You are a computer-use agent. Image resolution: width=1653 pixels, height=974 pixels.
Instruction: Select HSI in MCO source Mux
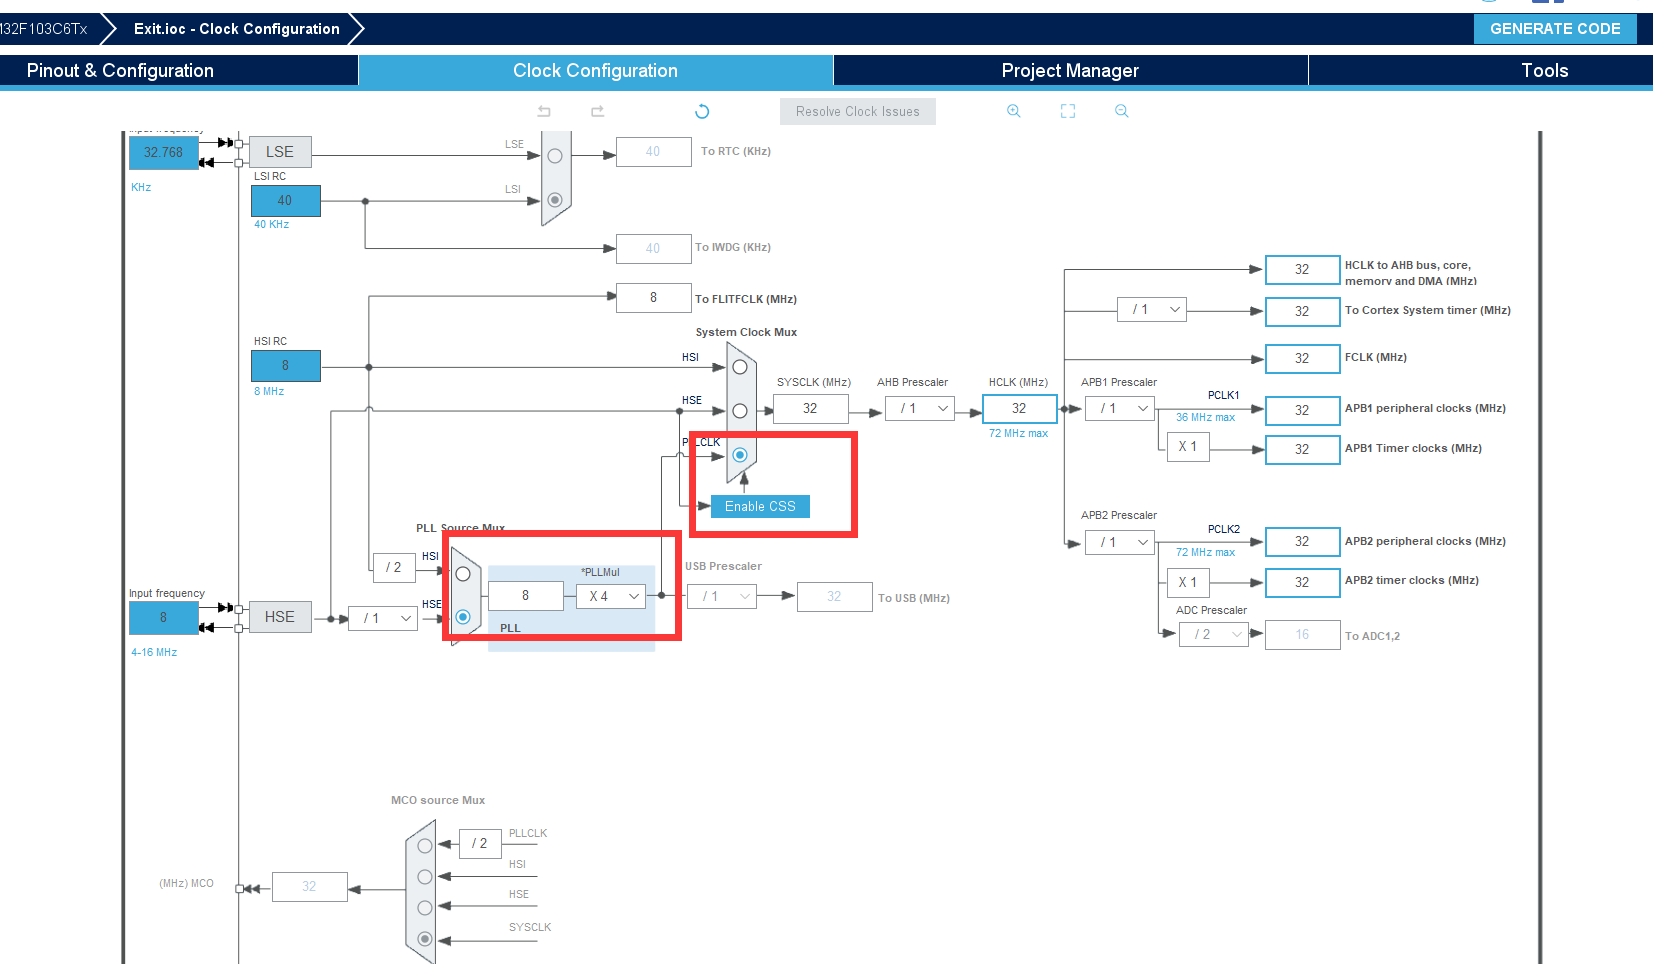coord(425,877)
